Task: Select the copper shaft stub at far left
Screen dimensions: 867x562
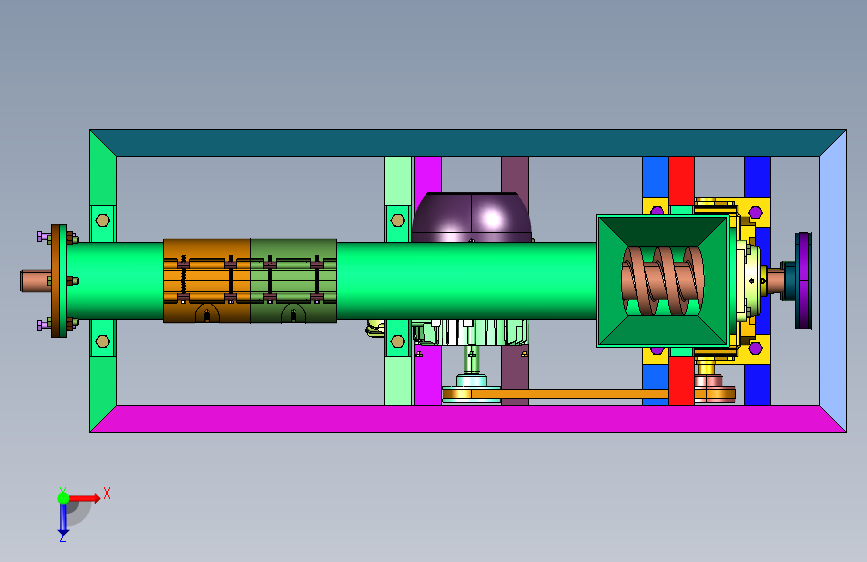Action: click(x=35, y=280)
